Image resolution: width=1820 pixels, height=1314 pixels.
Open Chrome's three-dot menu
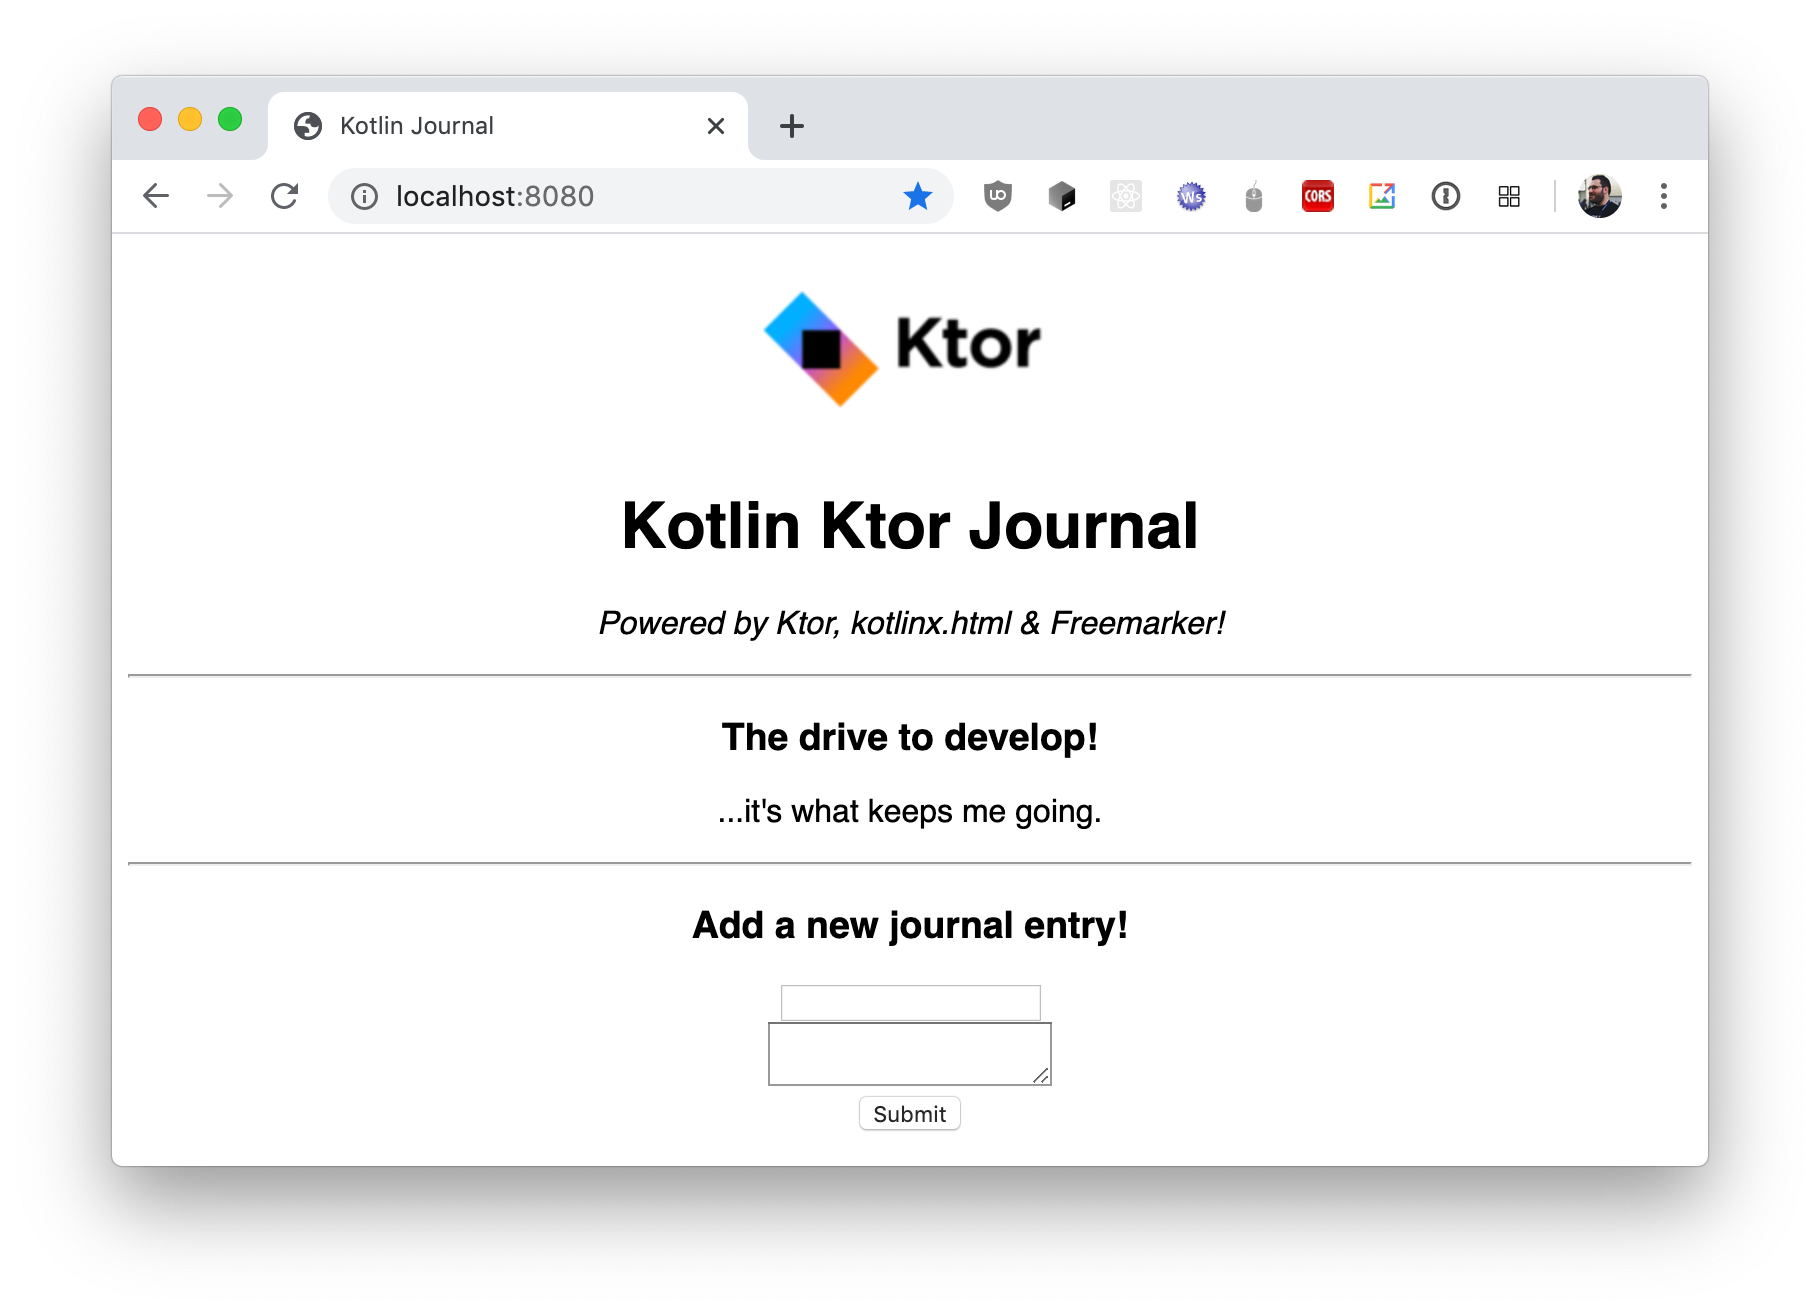1664,196
